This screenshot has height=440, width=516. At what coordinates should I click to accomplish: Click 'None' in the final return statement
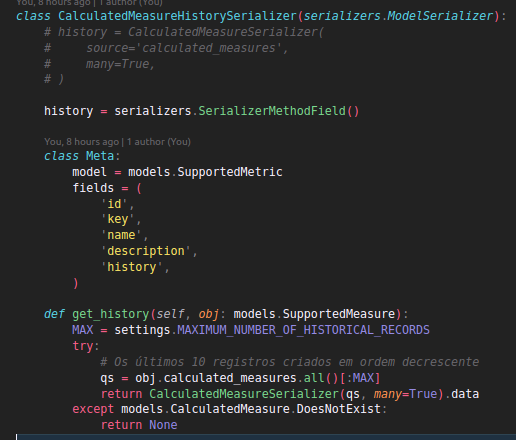163,425
